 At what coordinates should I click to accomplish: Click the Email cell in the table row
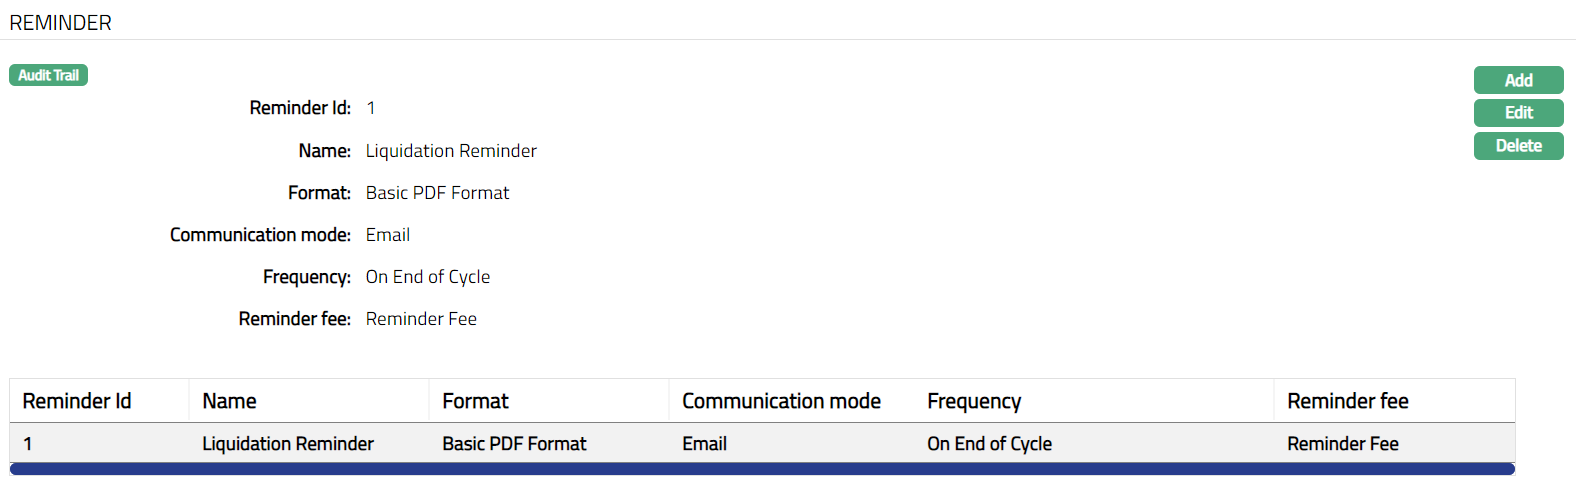click(704, 444)
